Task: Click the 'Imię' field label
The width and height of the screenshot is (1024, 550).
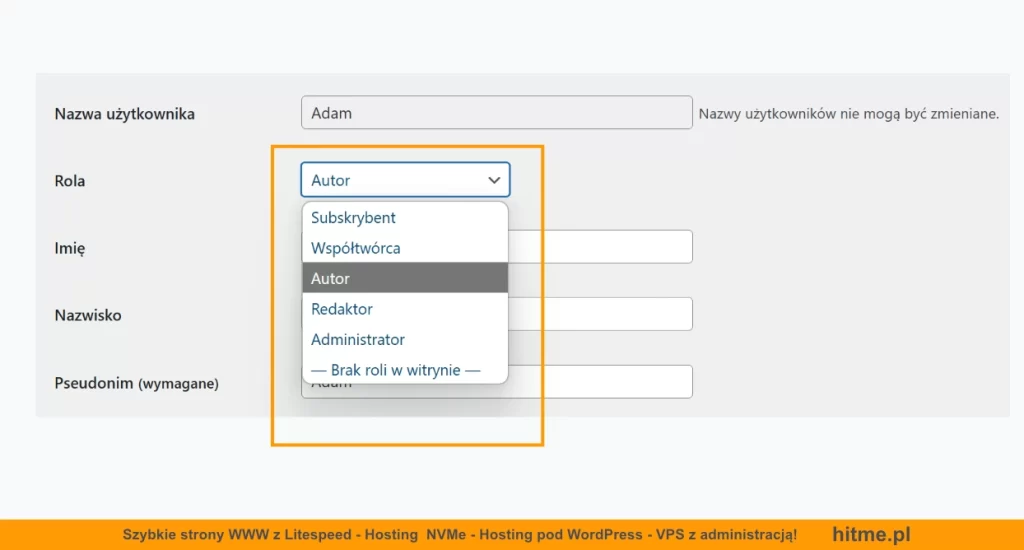Action: click(x=70, y=248)
